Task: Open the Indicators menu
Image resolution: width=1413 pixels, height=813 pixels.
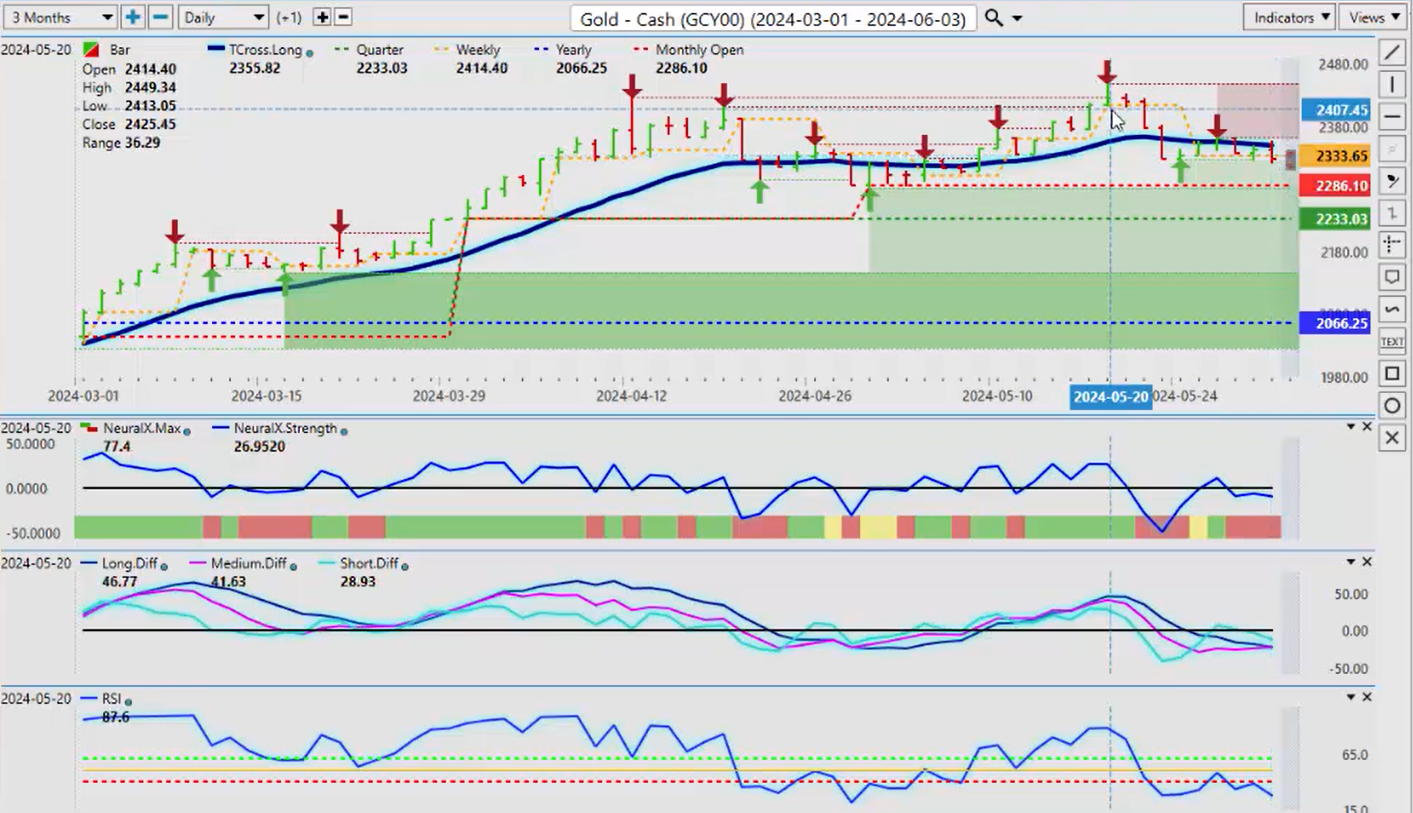Action: [x=1290, y=17]
